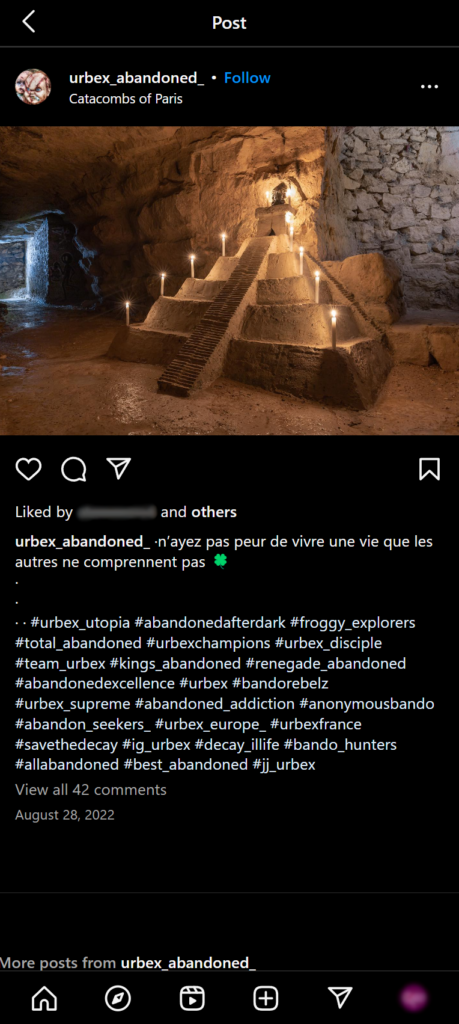Open Reels icon in bottom bar
Viewport: 459px width, 1024px height.
point(192,998)
